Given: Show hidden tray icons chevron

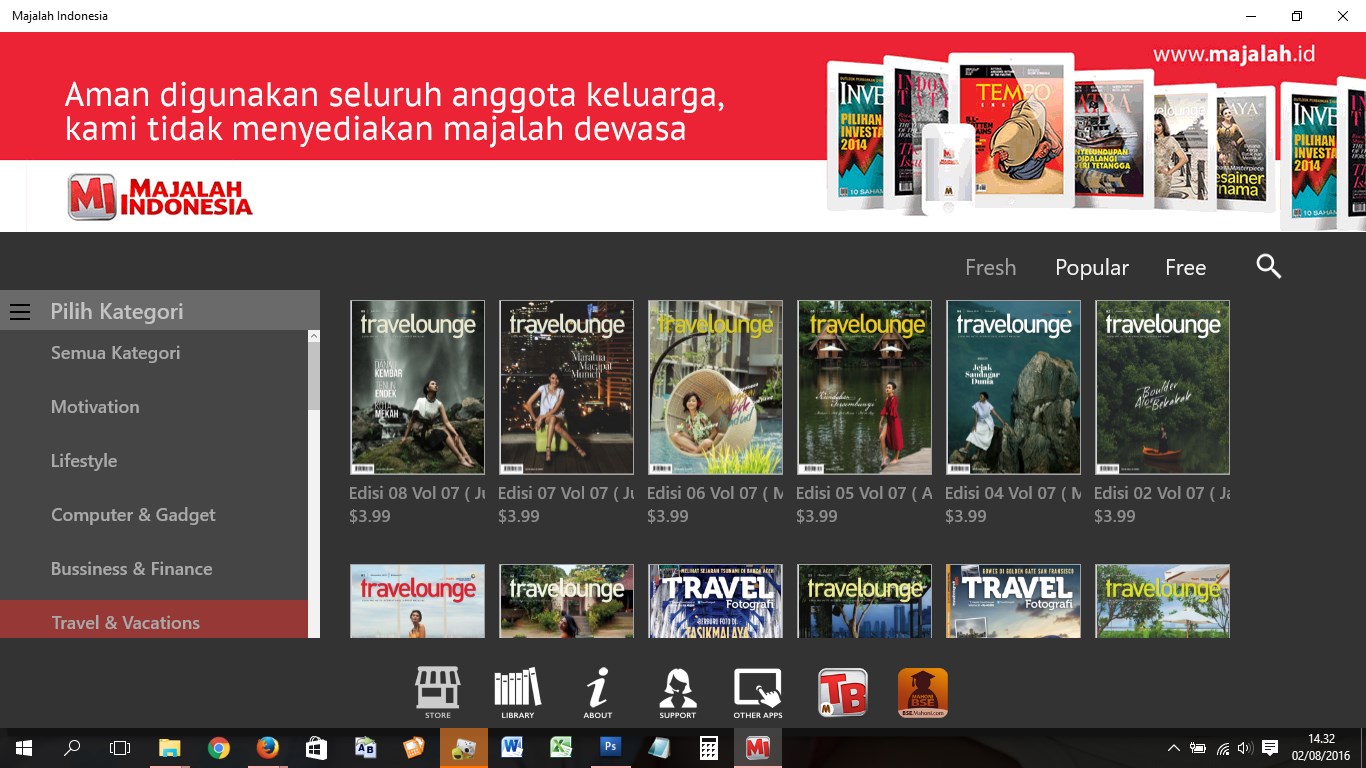Looking at the screenshot, I should (1174, 748).
